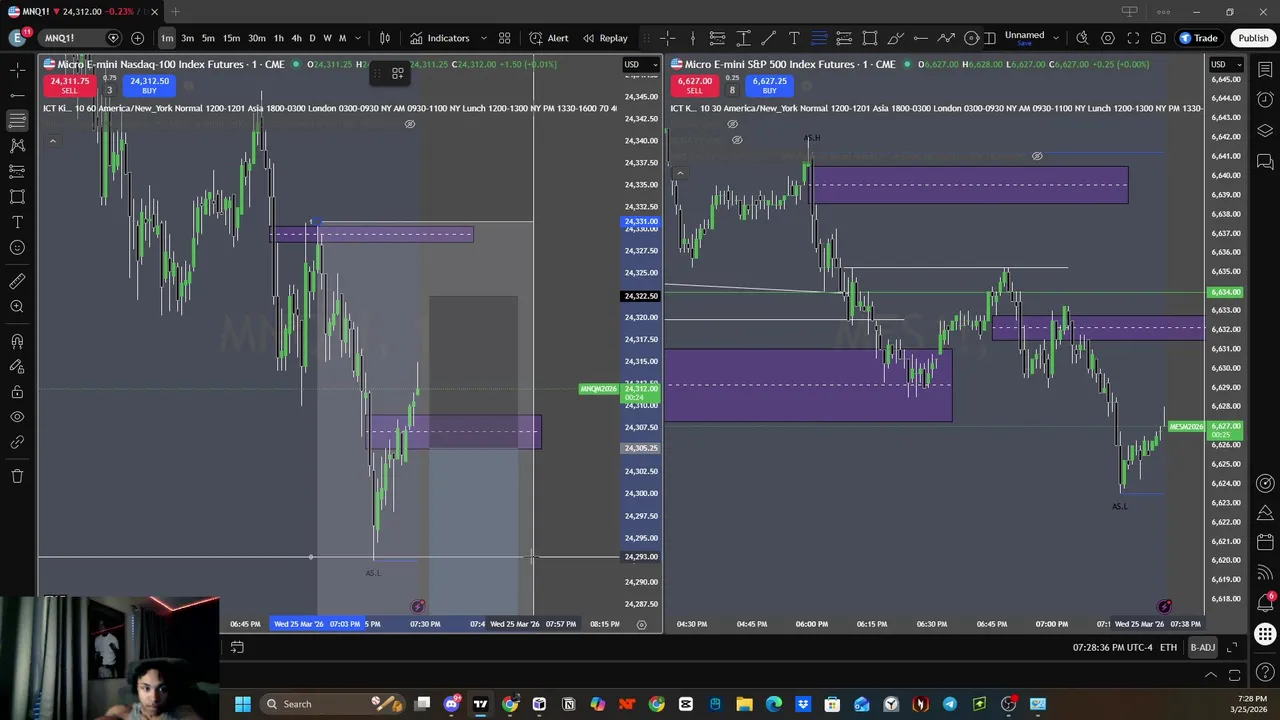This screenshot has height=720, width=1280.
Task: Remove drawings with the trash icon
Action: (x=17, y=477)
